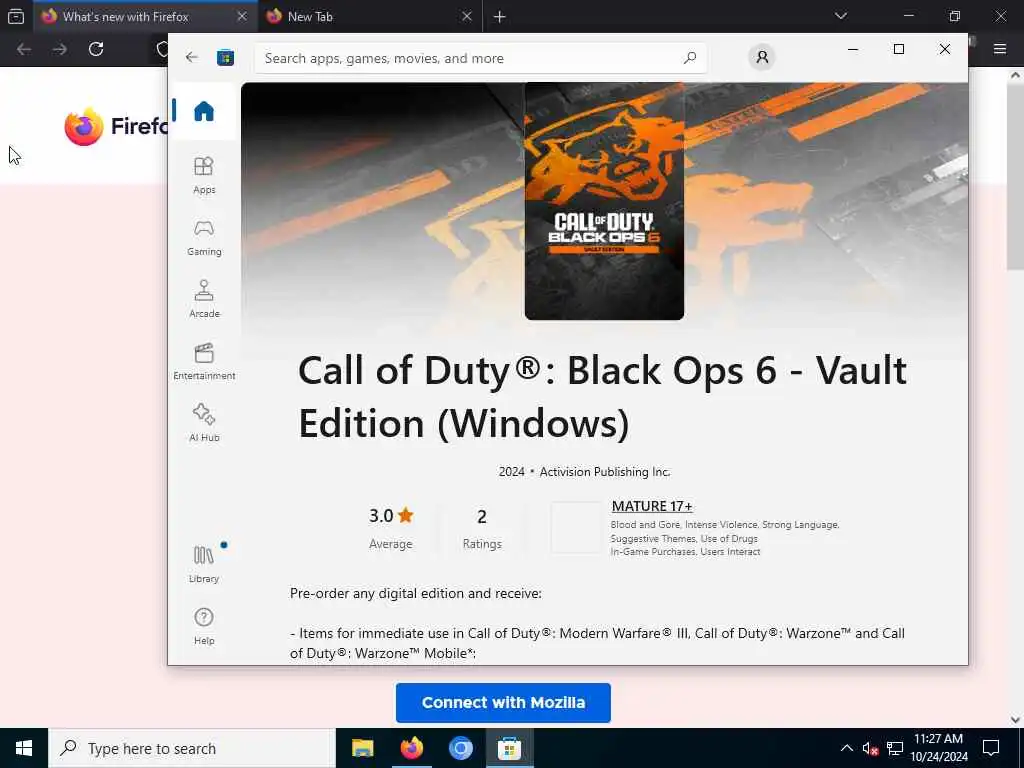Image resolution: width=1024 pixels, height=768 pixels.
Task: Open Firefox from the taskbar
Action: pyautogui.click(x=411, y=748)
